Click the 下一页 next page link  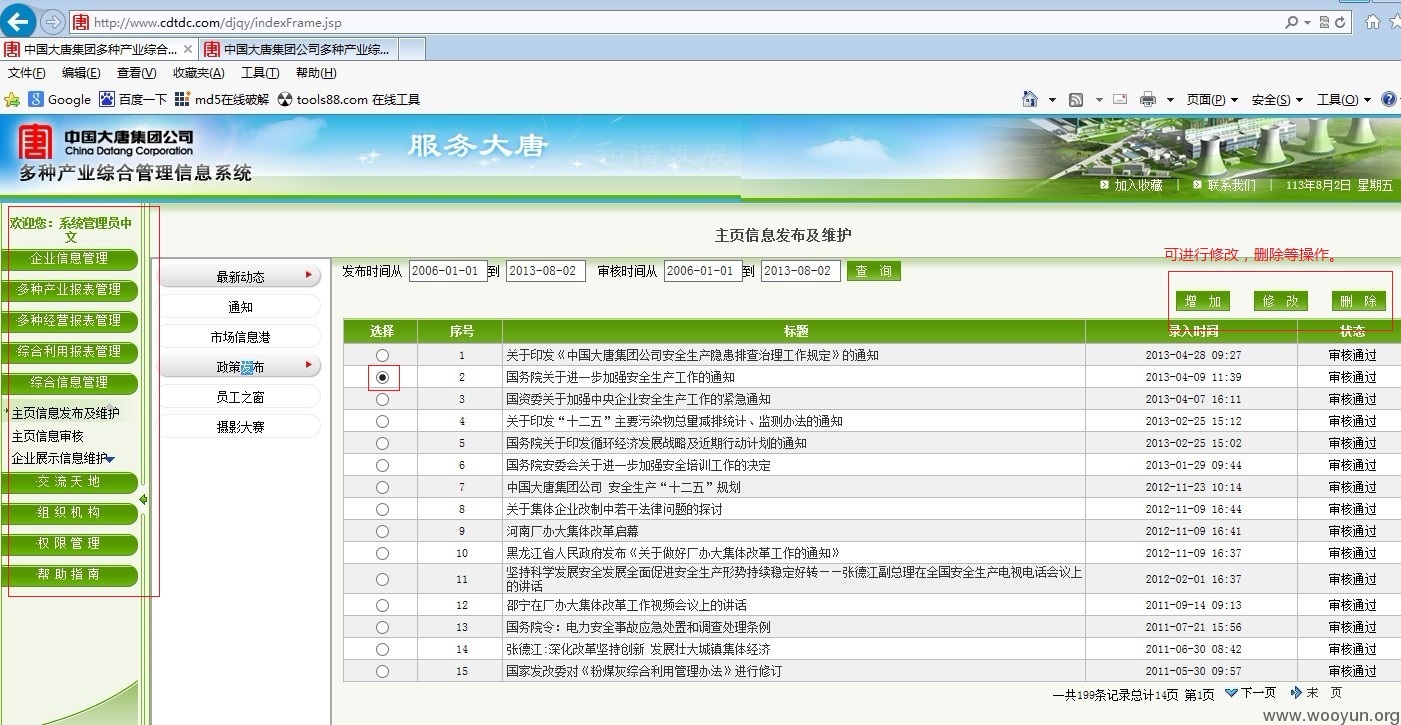pos(1252,693)
